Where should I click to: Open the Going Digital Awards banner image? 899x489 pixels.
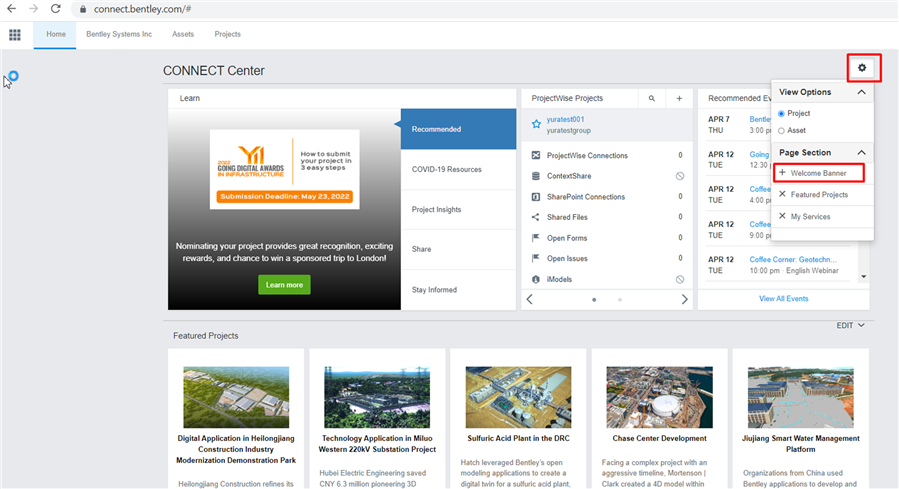284,169
